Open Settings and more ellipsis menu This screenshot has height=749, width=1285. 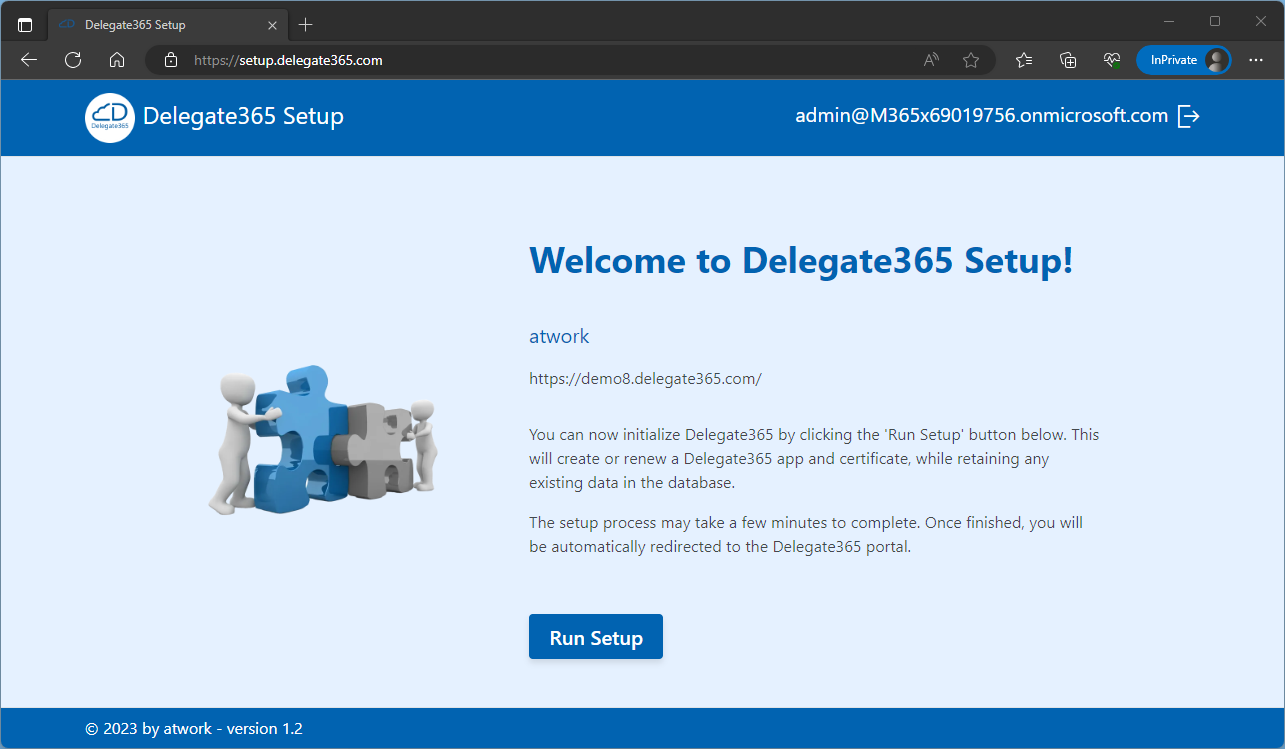(x=1256, y=60)
